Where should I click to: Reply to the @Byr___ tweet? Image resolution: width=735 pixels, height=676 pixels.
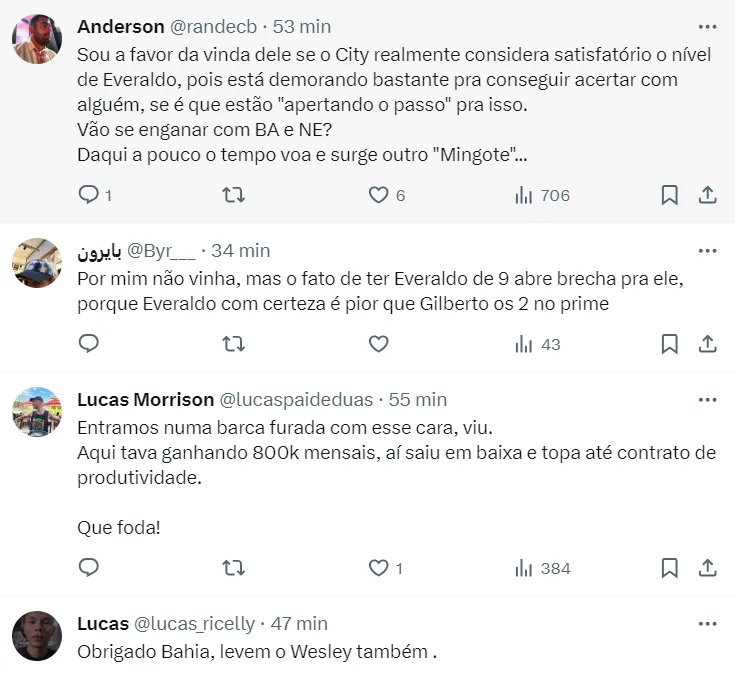point(89,344)
